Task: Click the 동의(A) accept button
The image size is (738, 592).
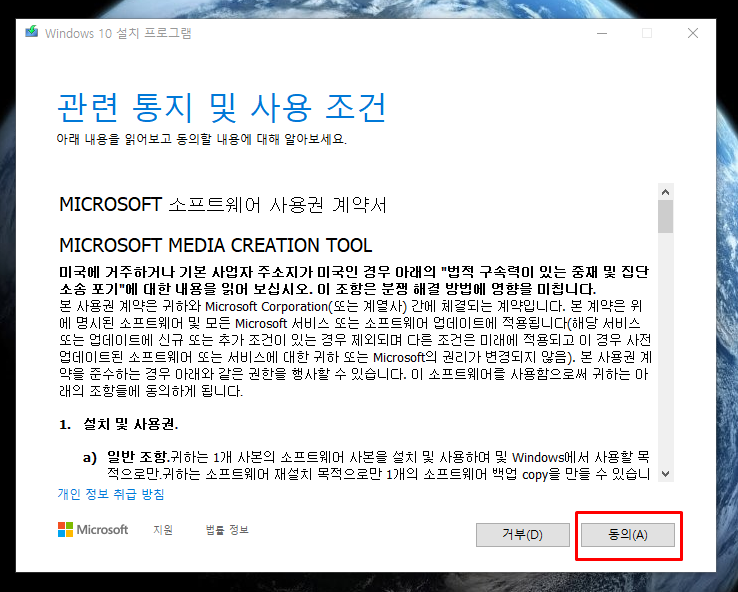Action: pyautogui.click(x=628, y=535)
